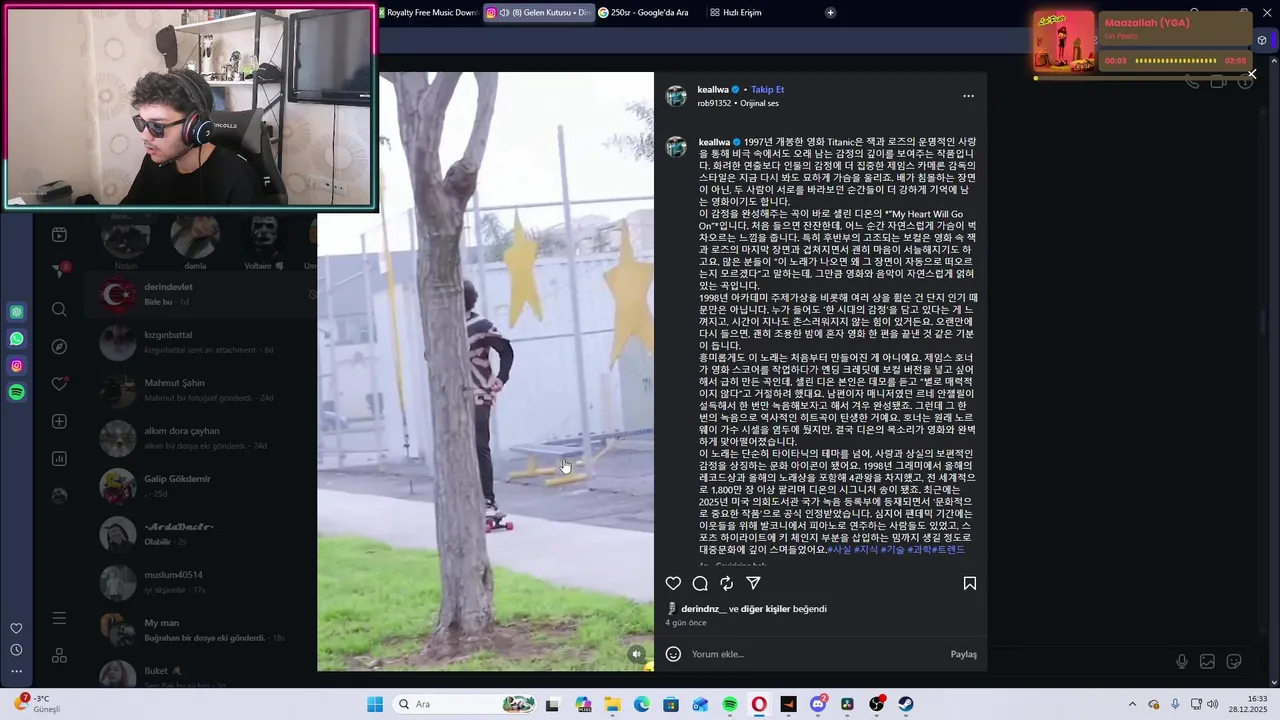The width and height of the screenshot is (1280, 720).
Task: Open the Mahmut Şahin conversation
Action: (200, 390)
